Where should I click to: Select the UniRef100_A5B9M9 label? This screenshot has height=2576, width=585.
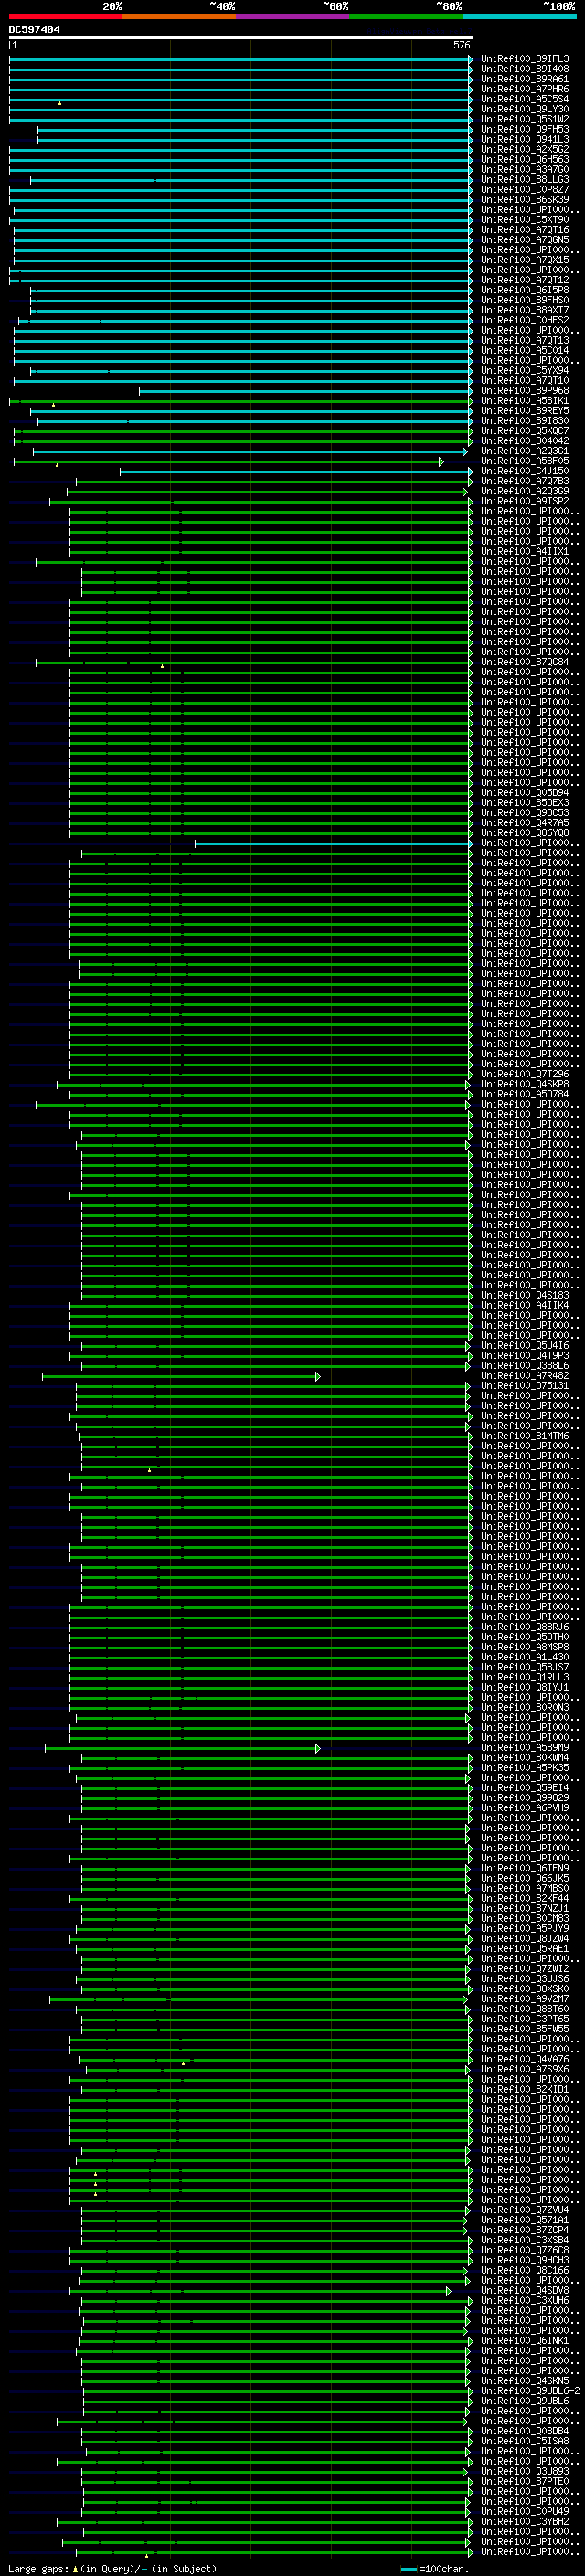tap(525, 1748)
